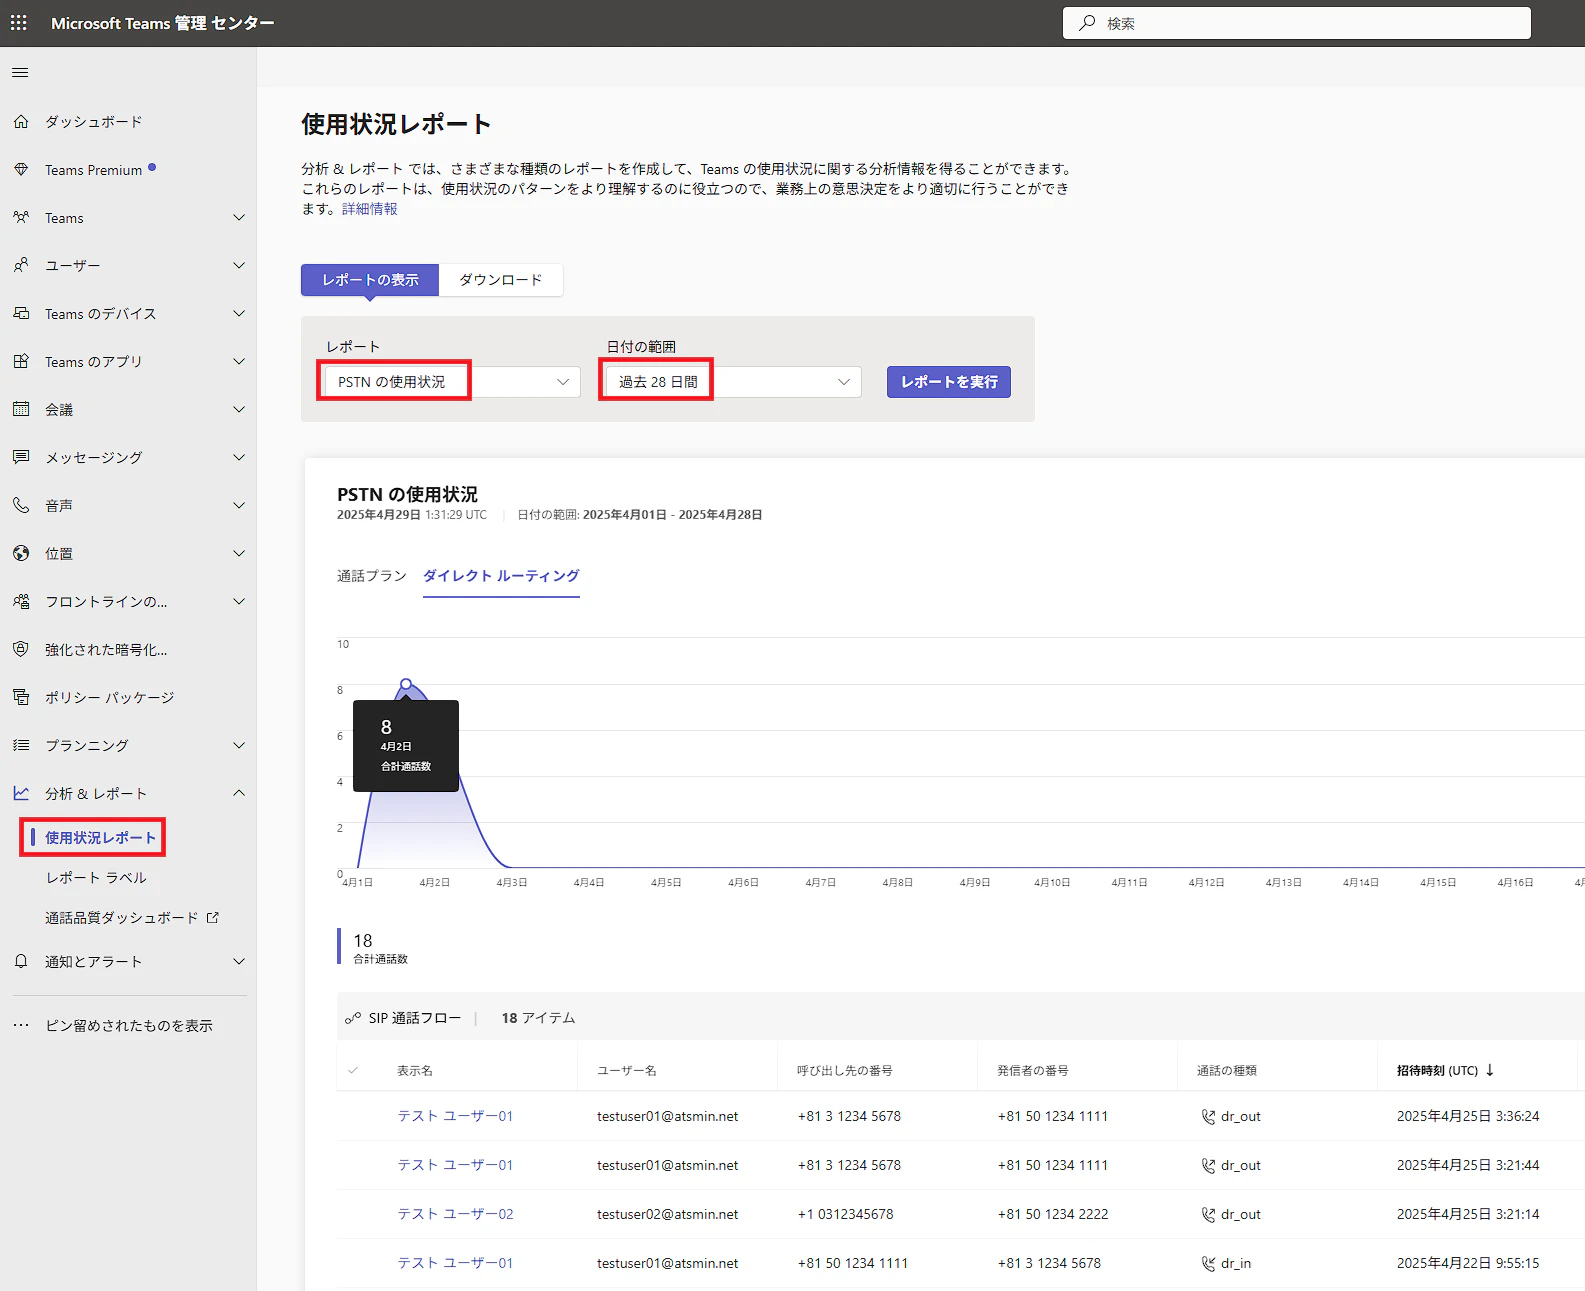Expand the 通知とアラート chevron
The height and width of the screenshot is (1291, 1585).
239,961
